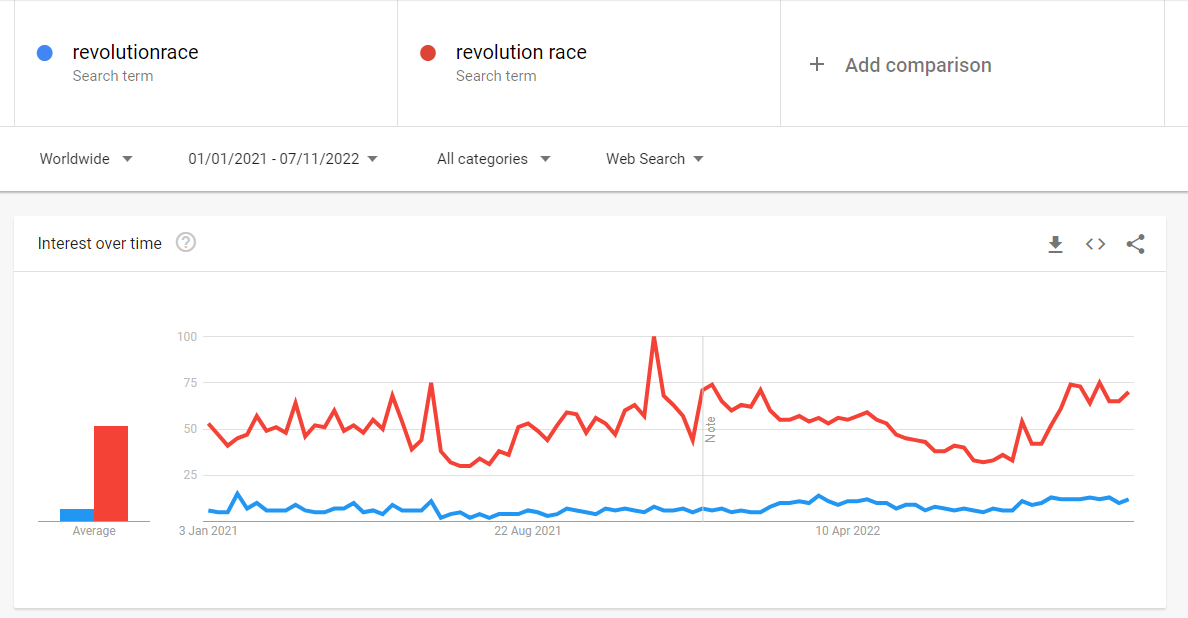The height and width of the screenshot is (618, 1188).
Task: Click the embed code icon
Action: coord(1095,244)
